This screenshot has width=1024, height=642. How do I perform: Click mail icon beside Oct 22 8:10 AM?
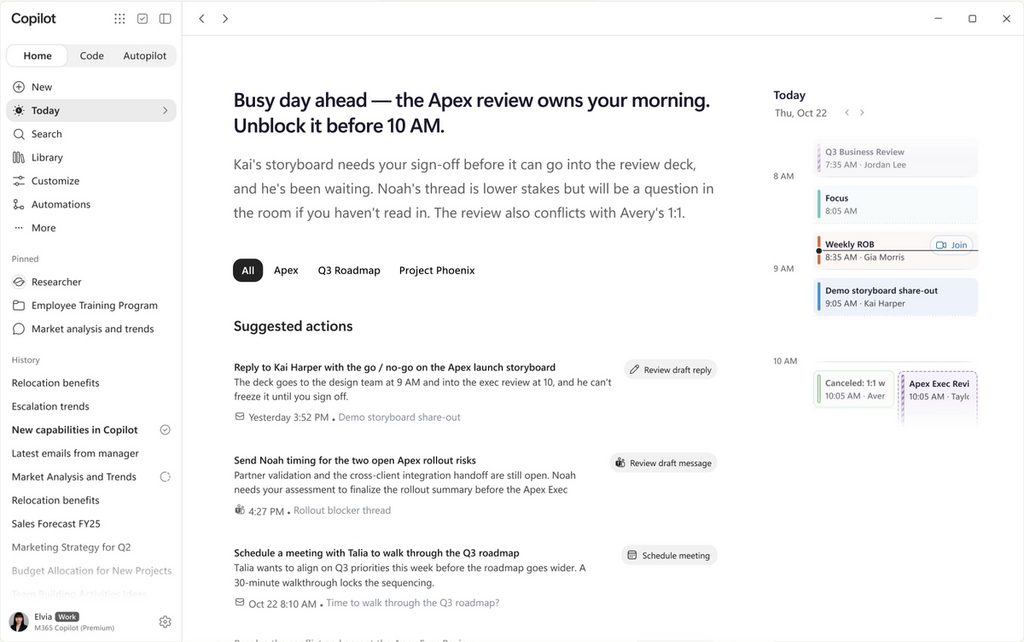240,603
